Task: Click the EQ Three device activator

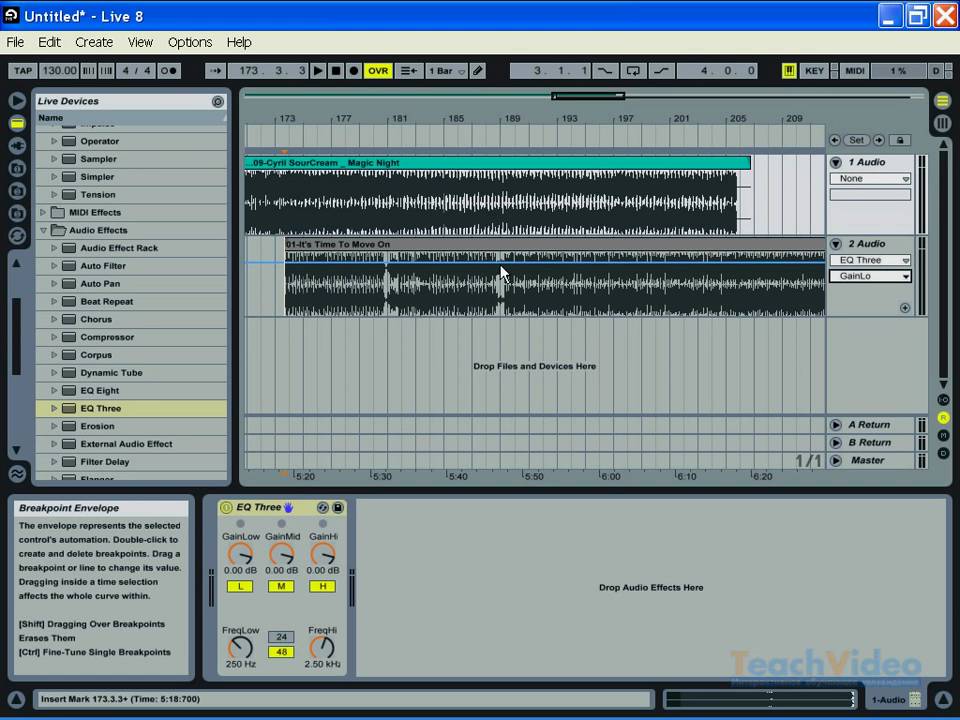Action: (x=227, y=508)
